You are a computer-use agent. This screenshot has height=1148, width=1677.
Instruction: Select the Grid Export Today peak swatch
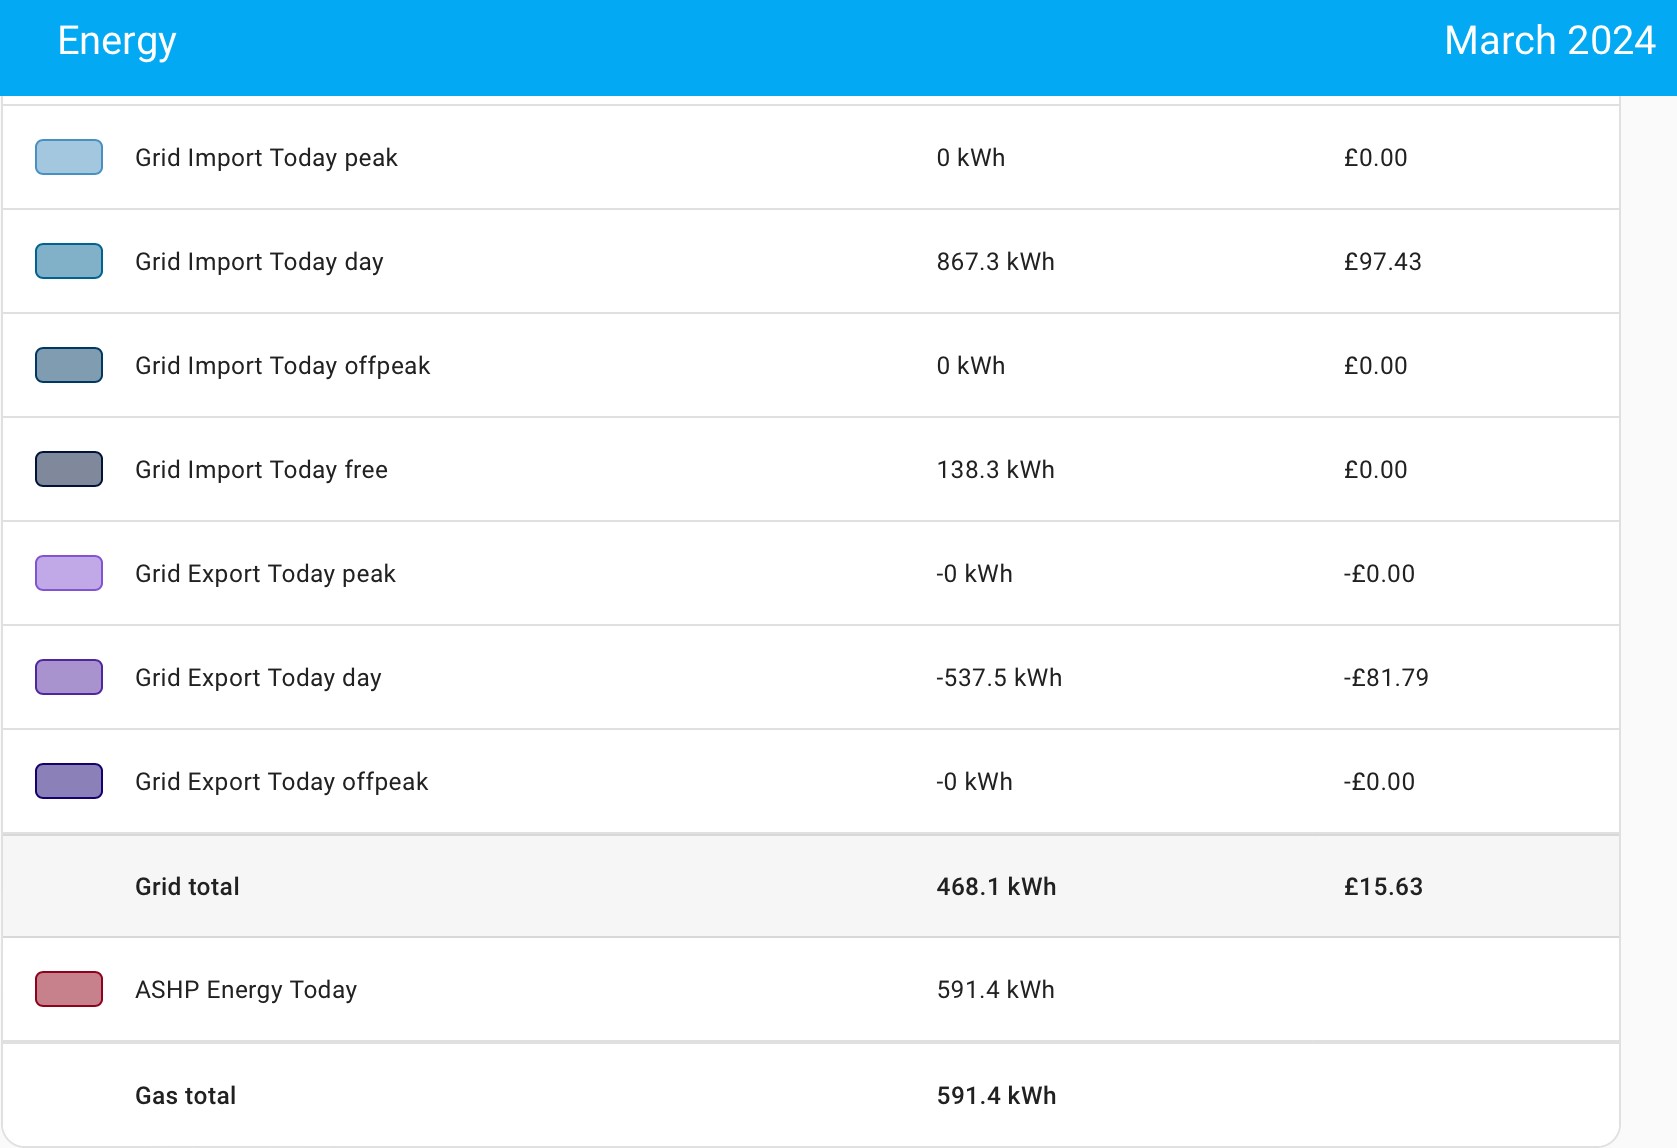[69, 573]
